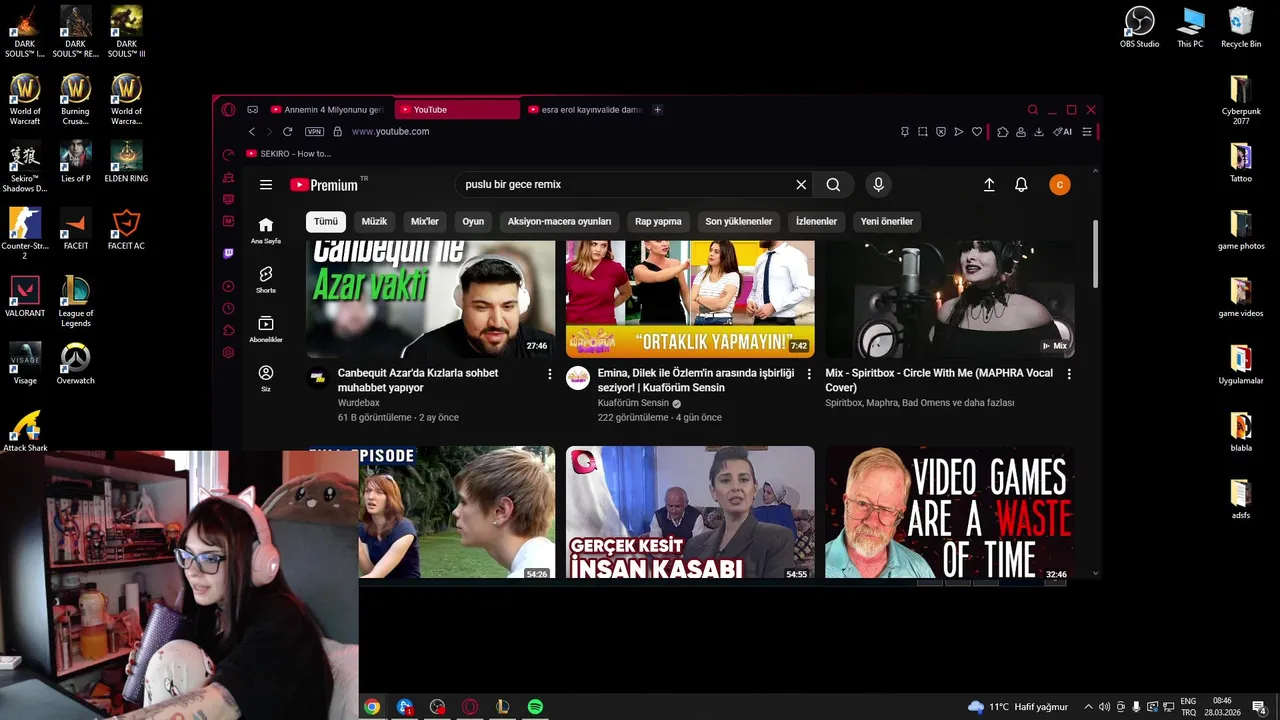Open the Siz (You) section
1280x720 pixels.
[266, 378]
